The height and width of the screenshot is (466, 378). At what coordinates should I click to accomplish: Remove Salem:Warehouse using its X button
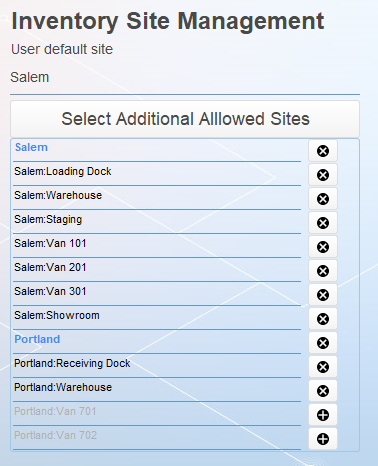[323, 199]
